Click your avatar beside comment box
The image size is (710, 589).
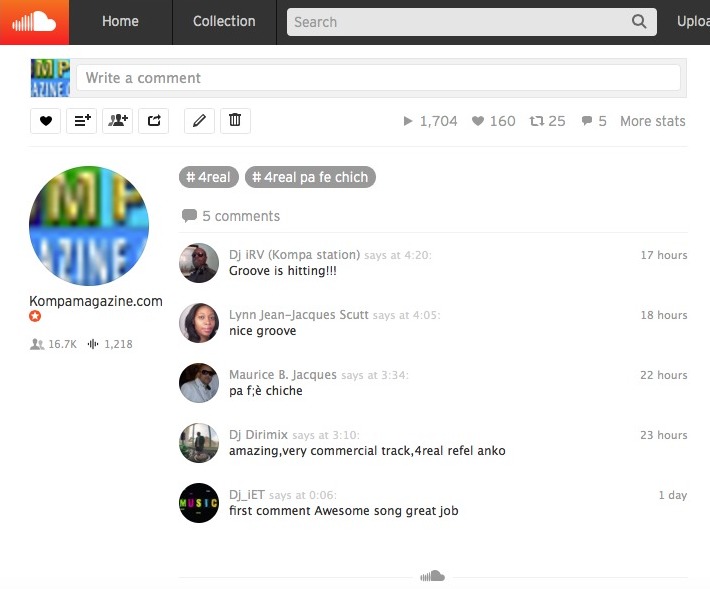pos(50,78)
